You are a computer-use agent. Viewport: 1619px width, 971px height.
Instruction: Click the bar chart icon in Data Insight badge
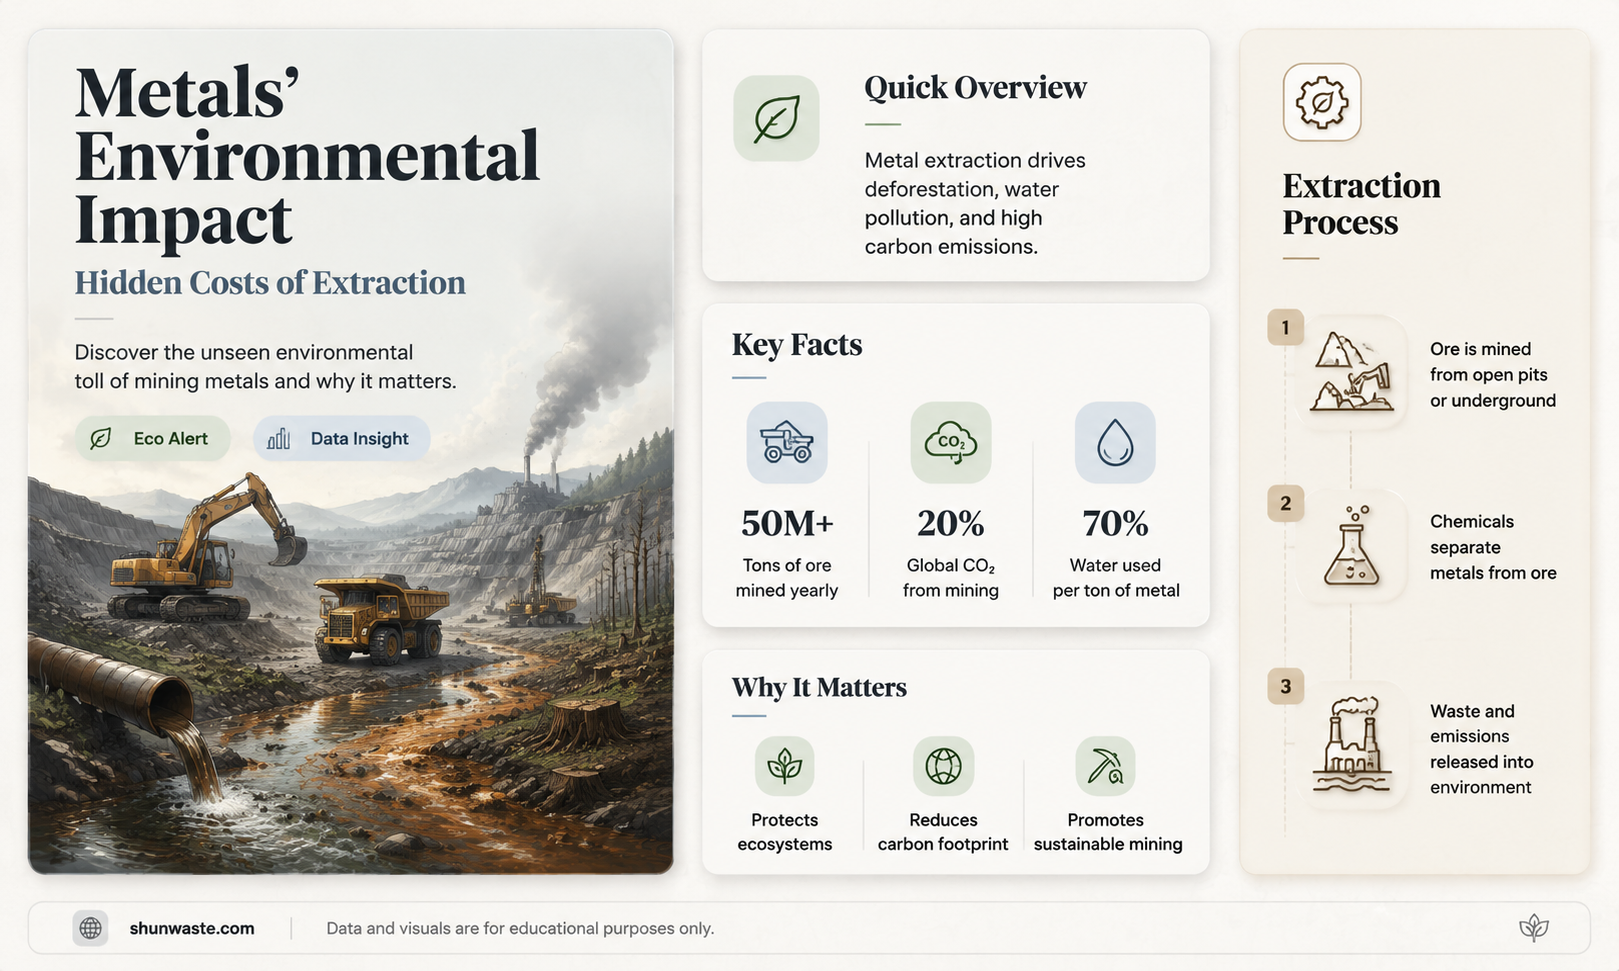[x=279, y=438]
